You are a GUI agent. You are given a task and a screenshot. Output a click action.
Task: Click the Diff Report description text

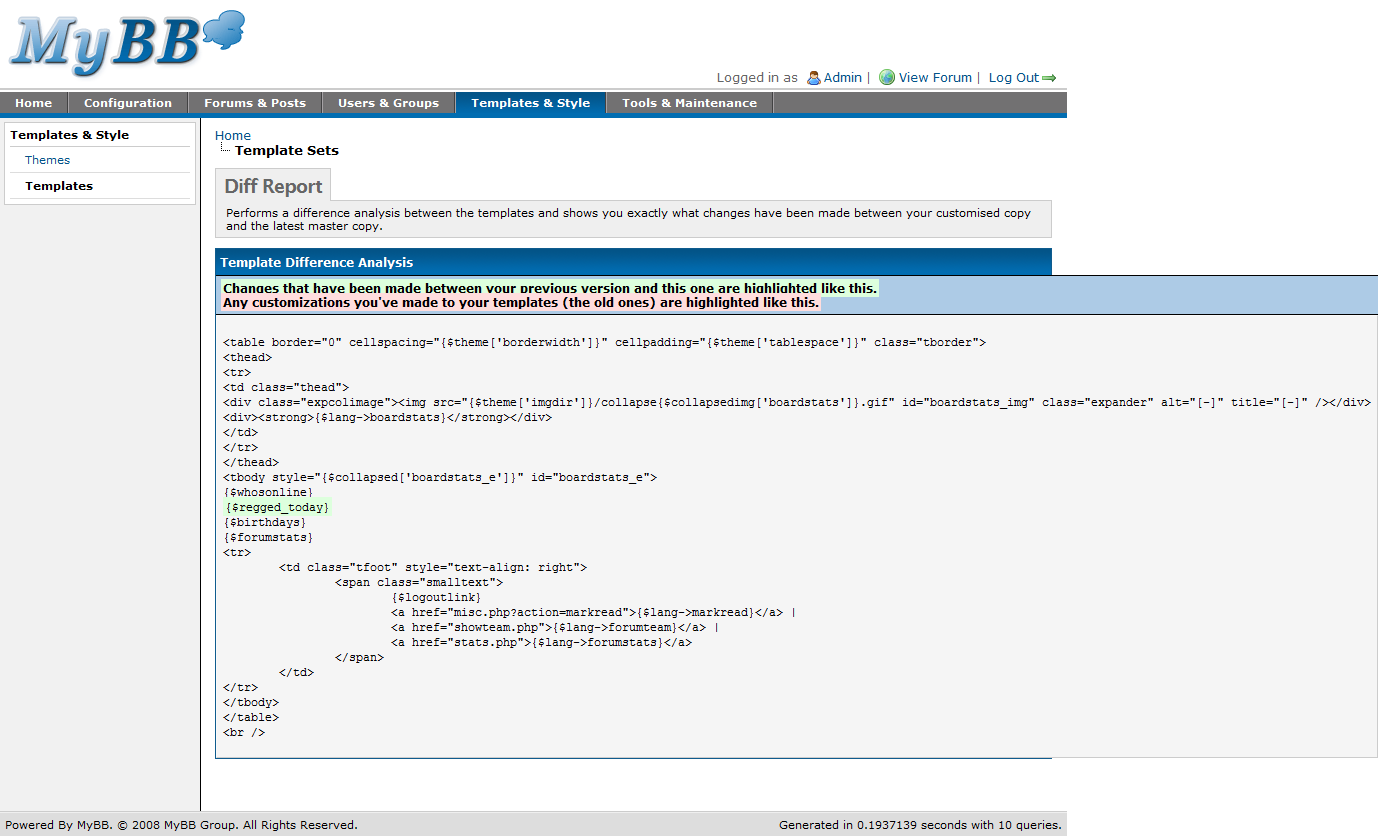point(628,219)
